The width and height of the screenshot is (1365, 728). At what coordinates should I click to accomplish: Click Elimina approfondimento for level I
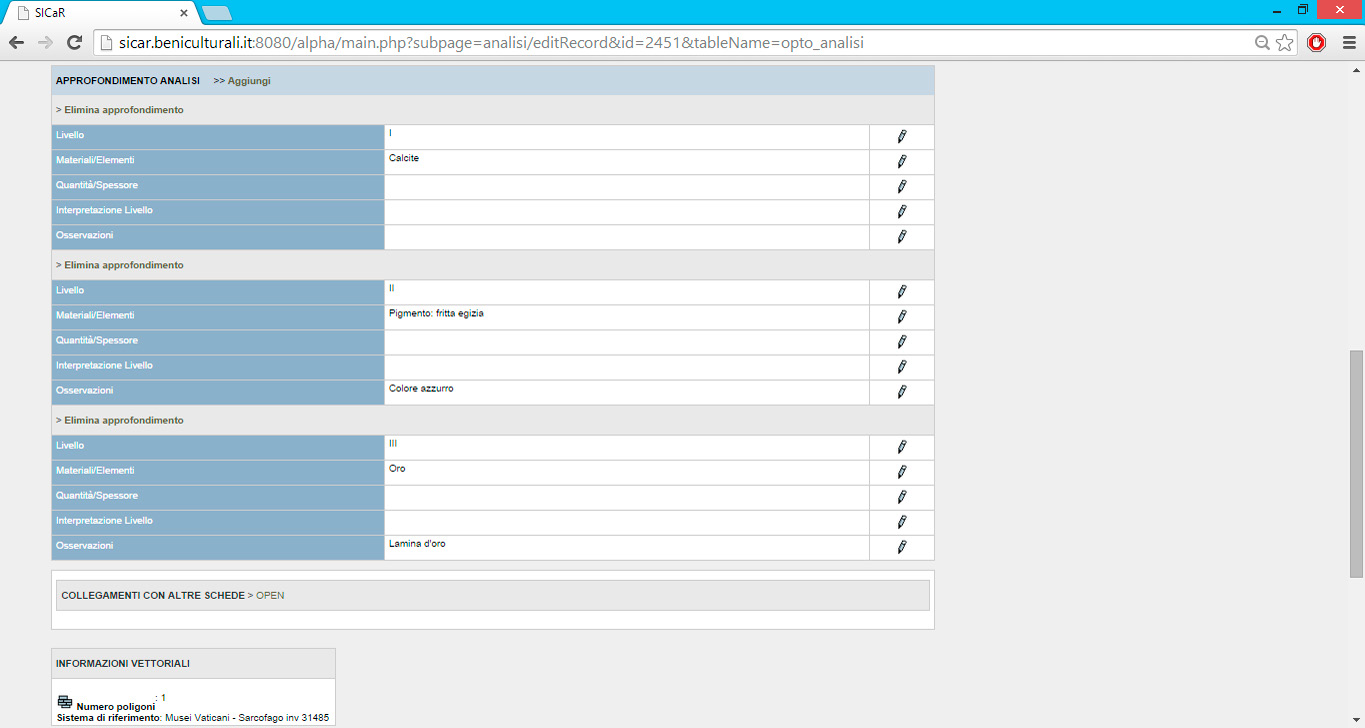click(x=120, y=110)
